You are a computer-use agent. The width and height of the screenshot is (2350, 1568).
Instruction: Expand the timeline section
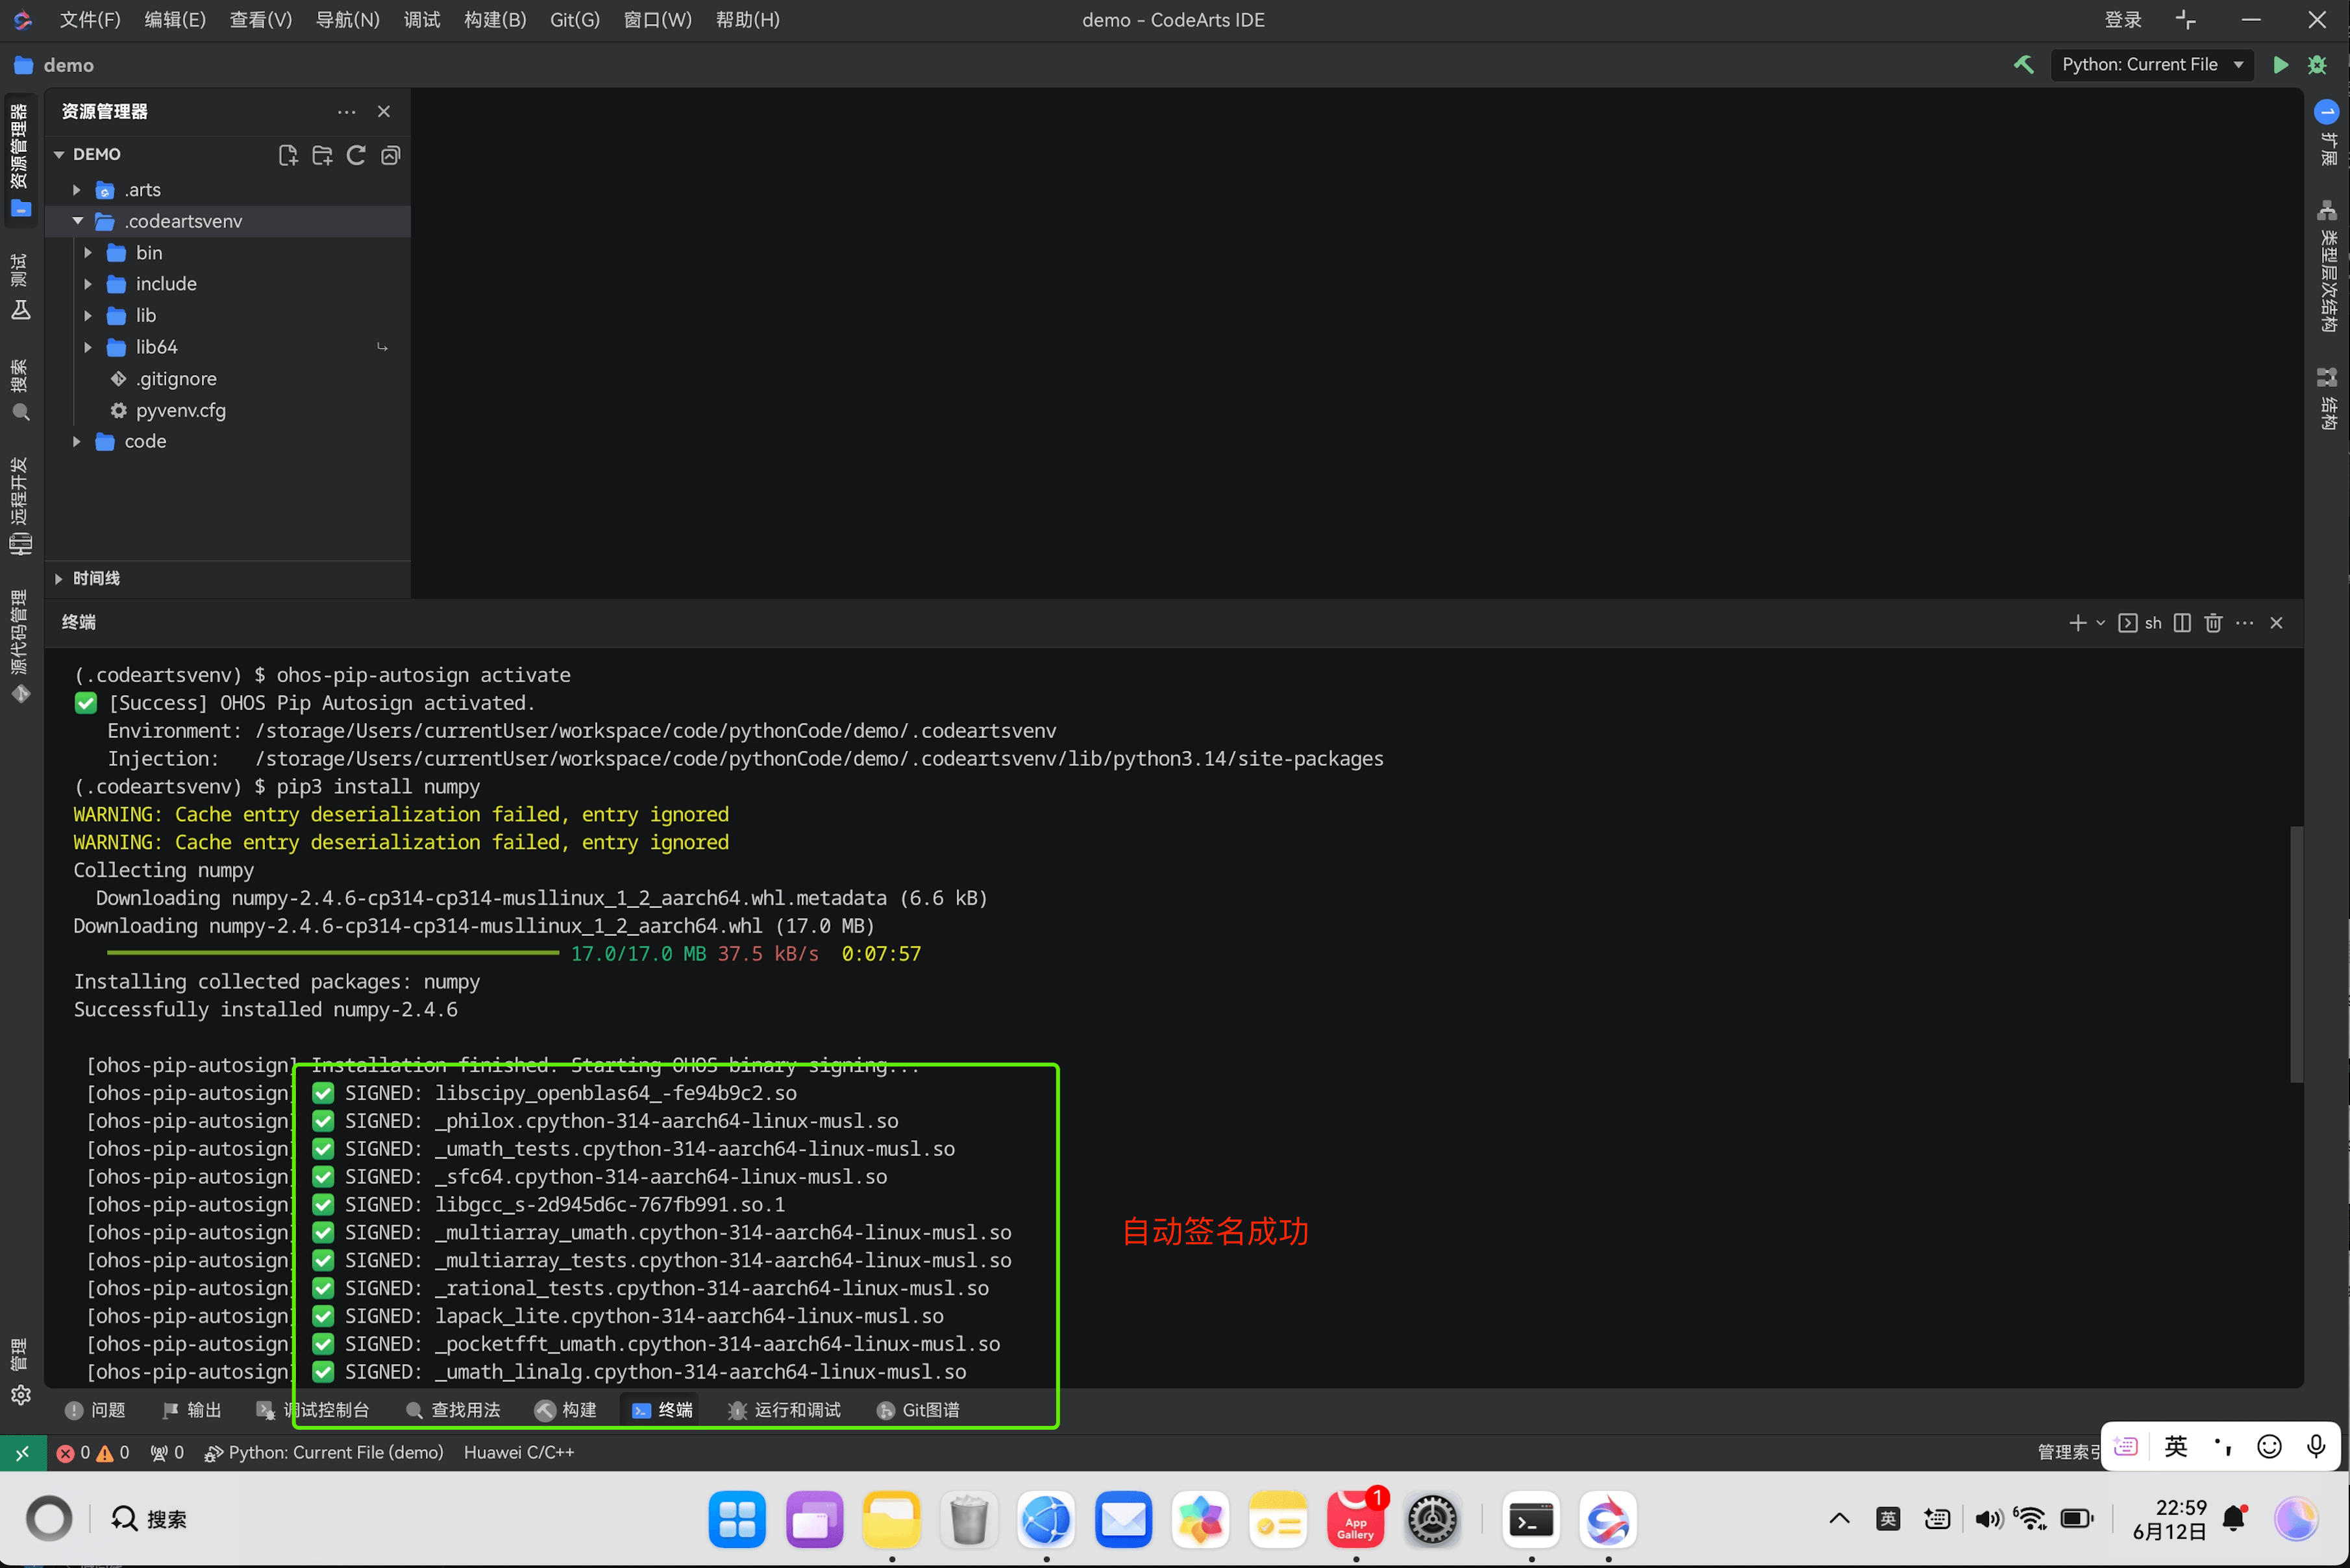click(x=59, y=578)
